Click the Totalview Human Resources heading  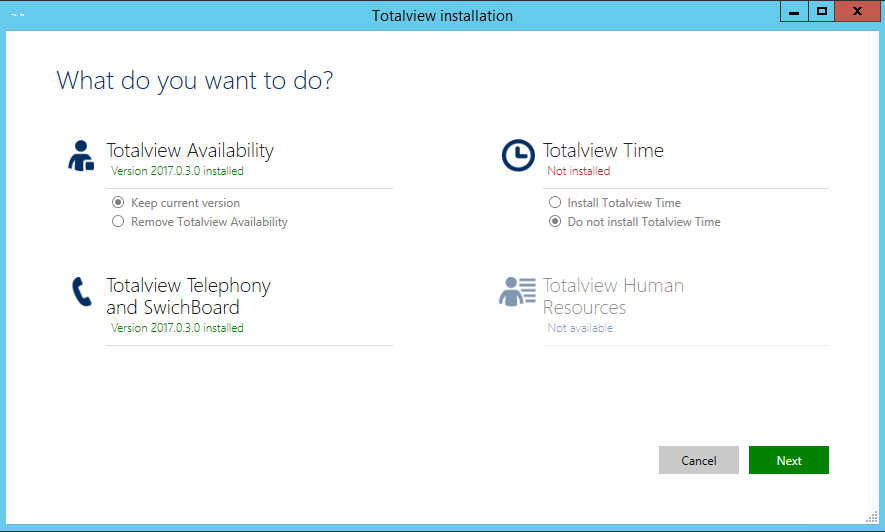(x=613, y=296)
